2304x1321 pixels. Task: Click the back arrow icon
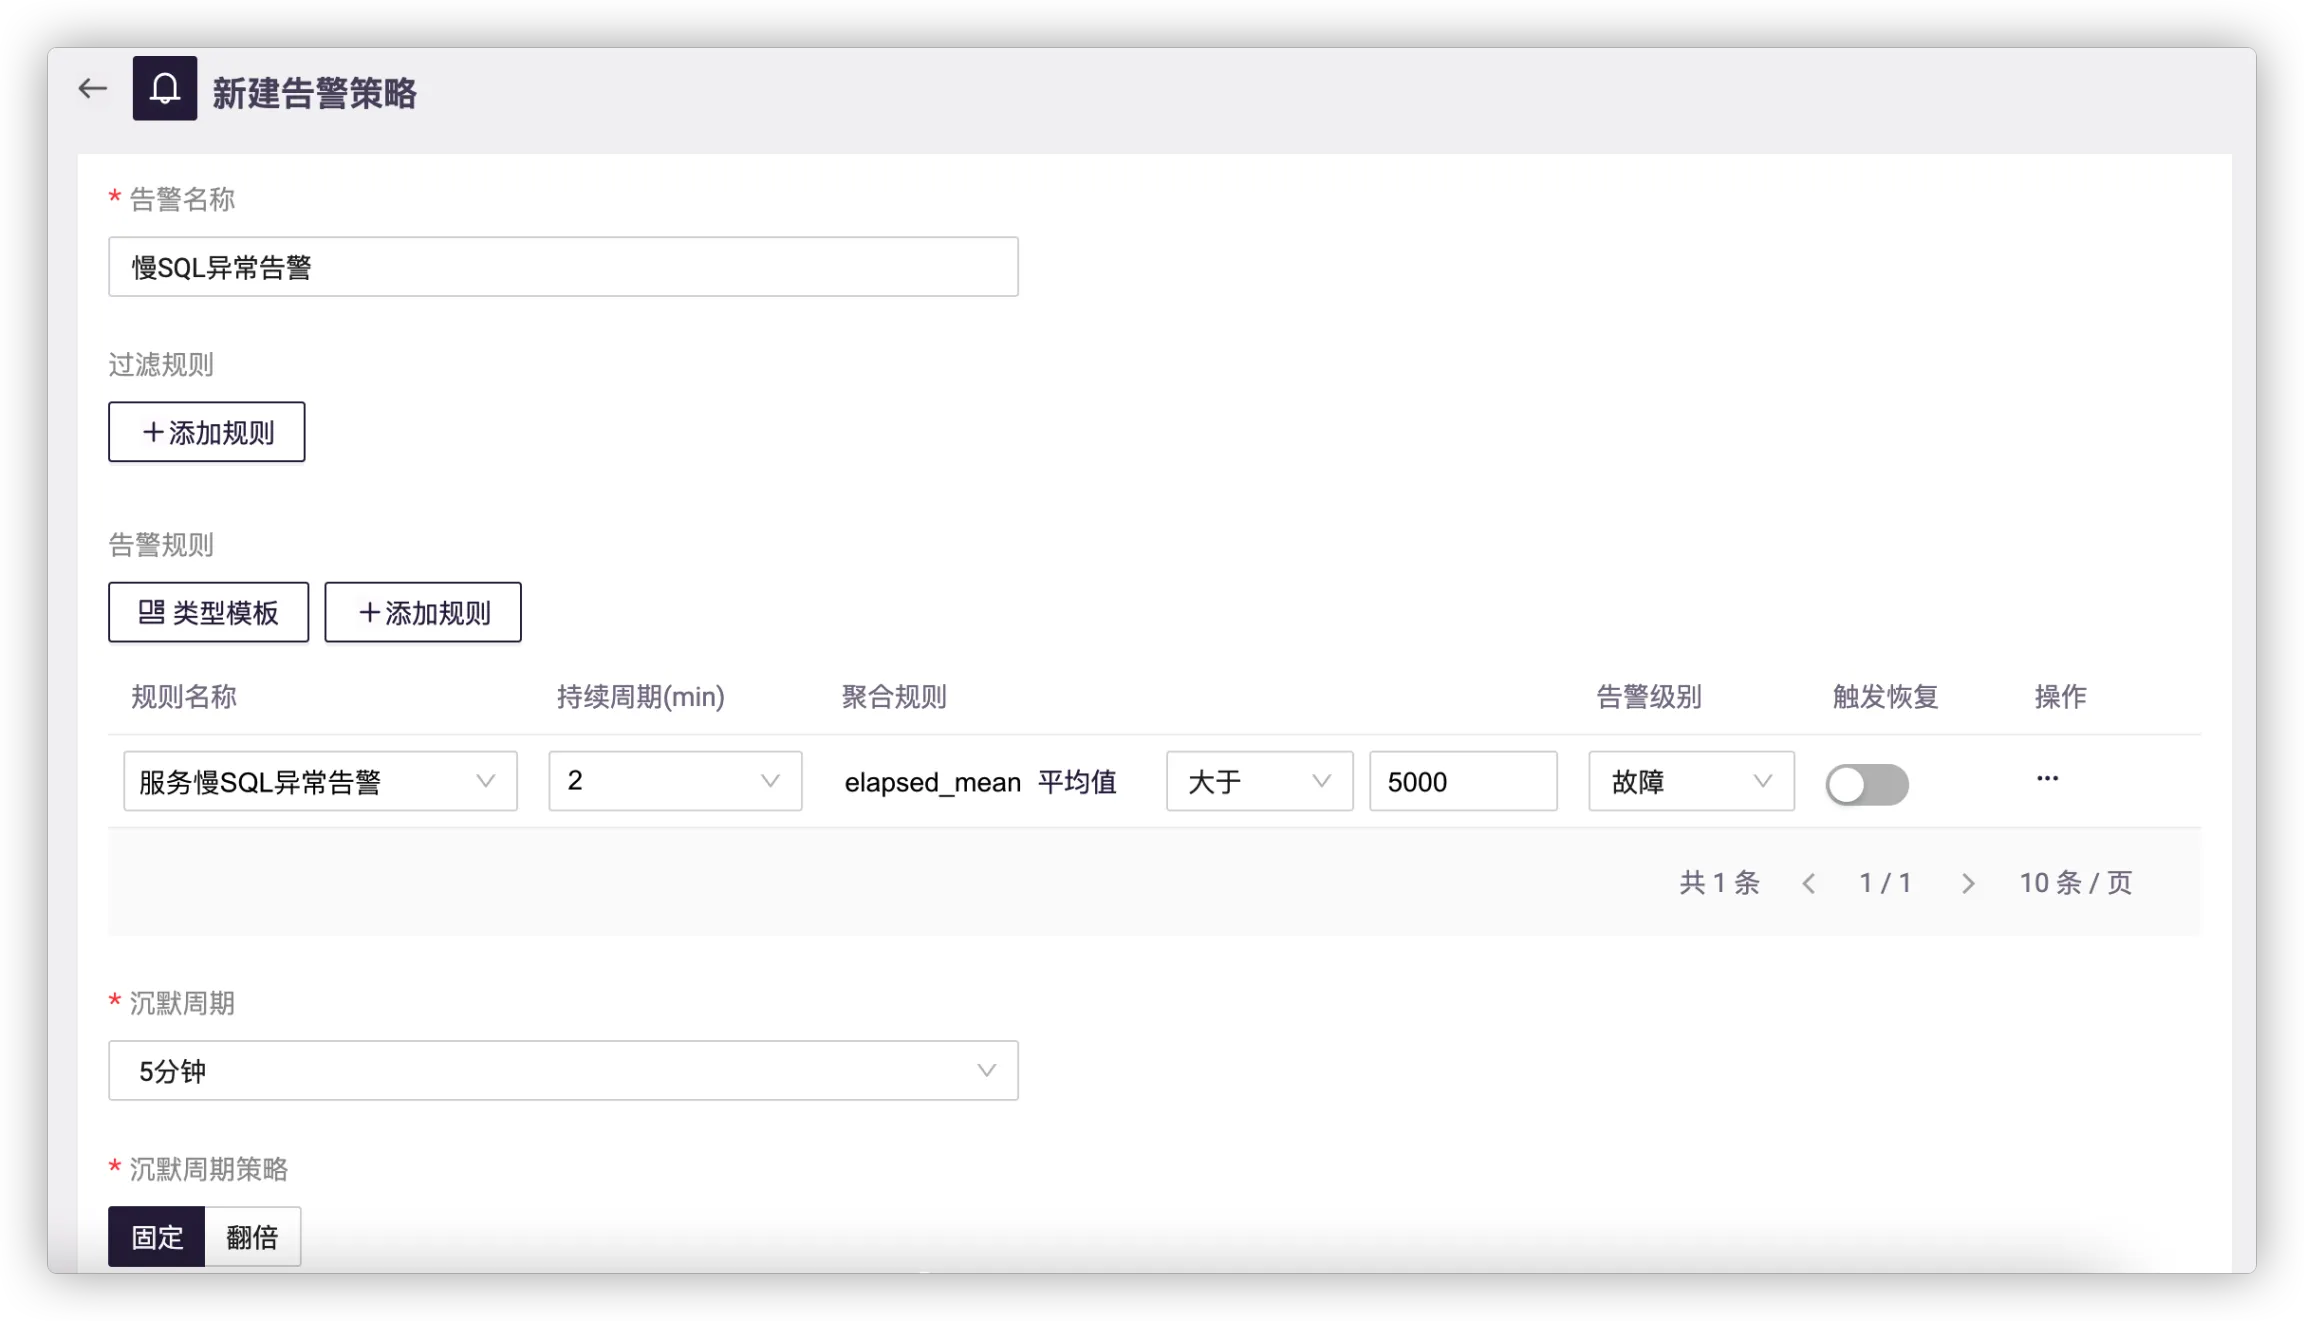tap(92, 89)
